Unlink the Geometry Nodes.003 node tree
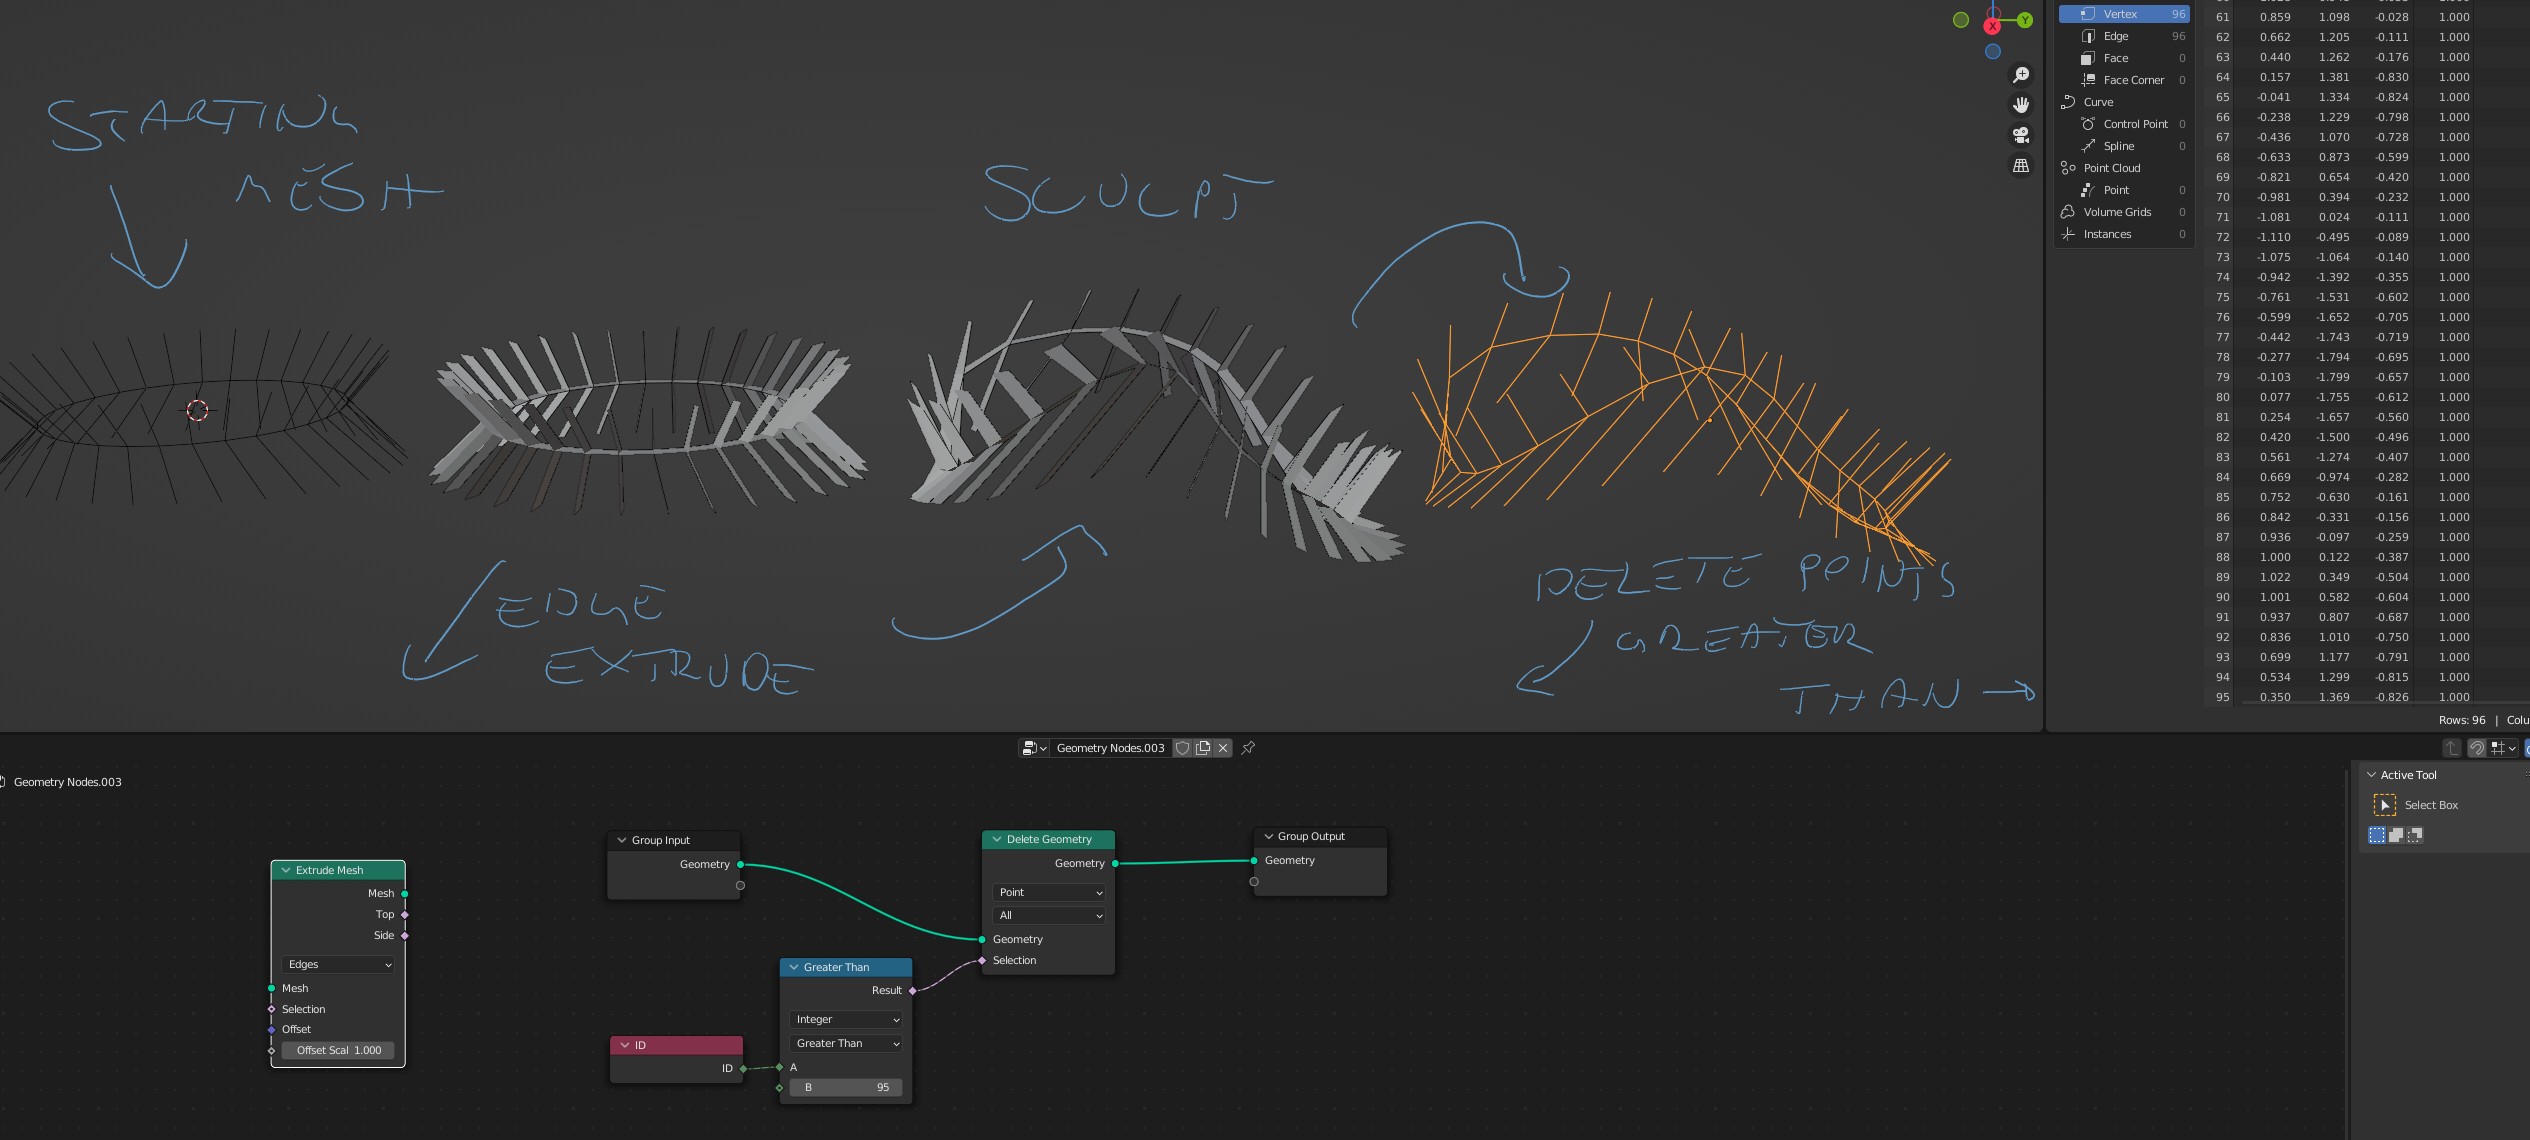2530x1140 pixels. point(1222,748)
